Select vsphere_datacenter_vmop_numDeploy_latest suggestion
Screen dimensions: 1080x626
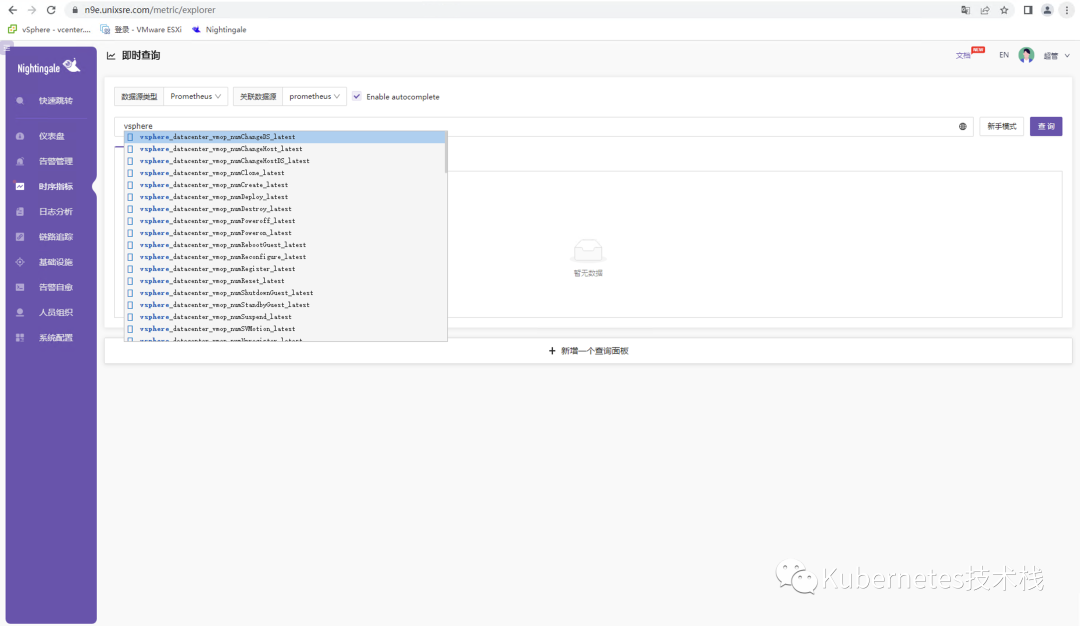[x=284, y=197]
